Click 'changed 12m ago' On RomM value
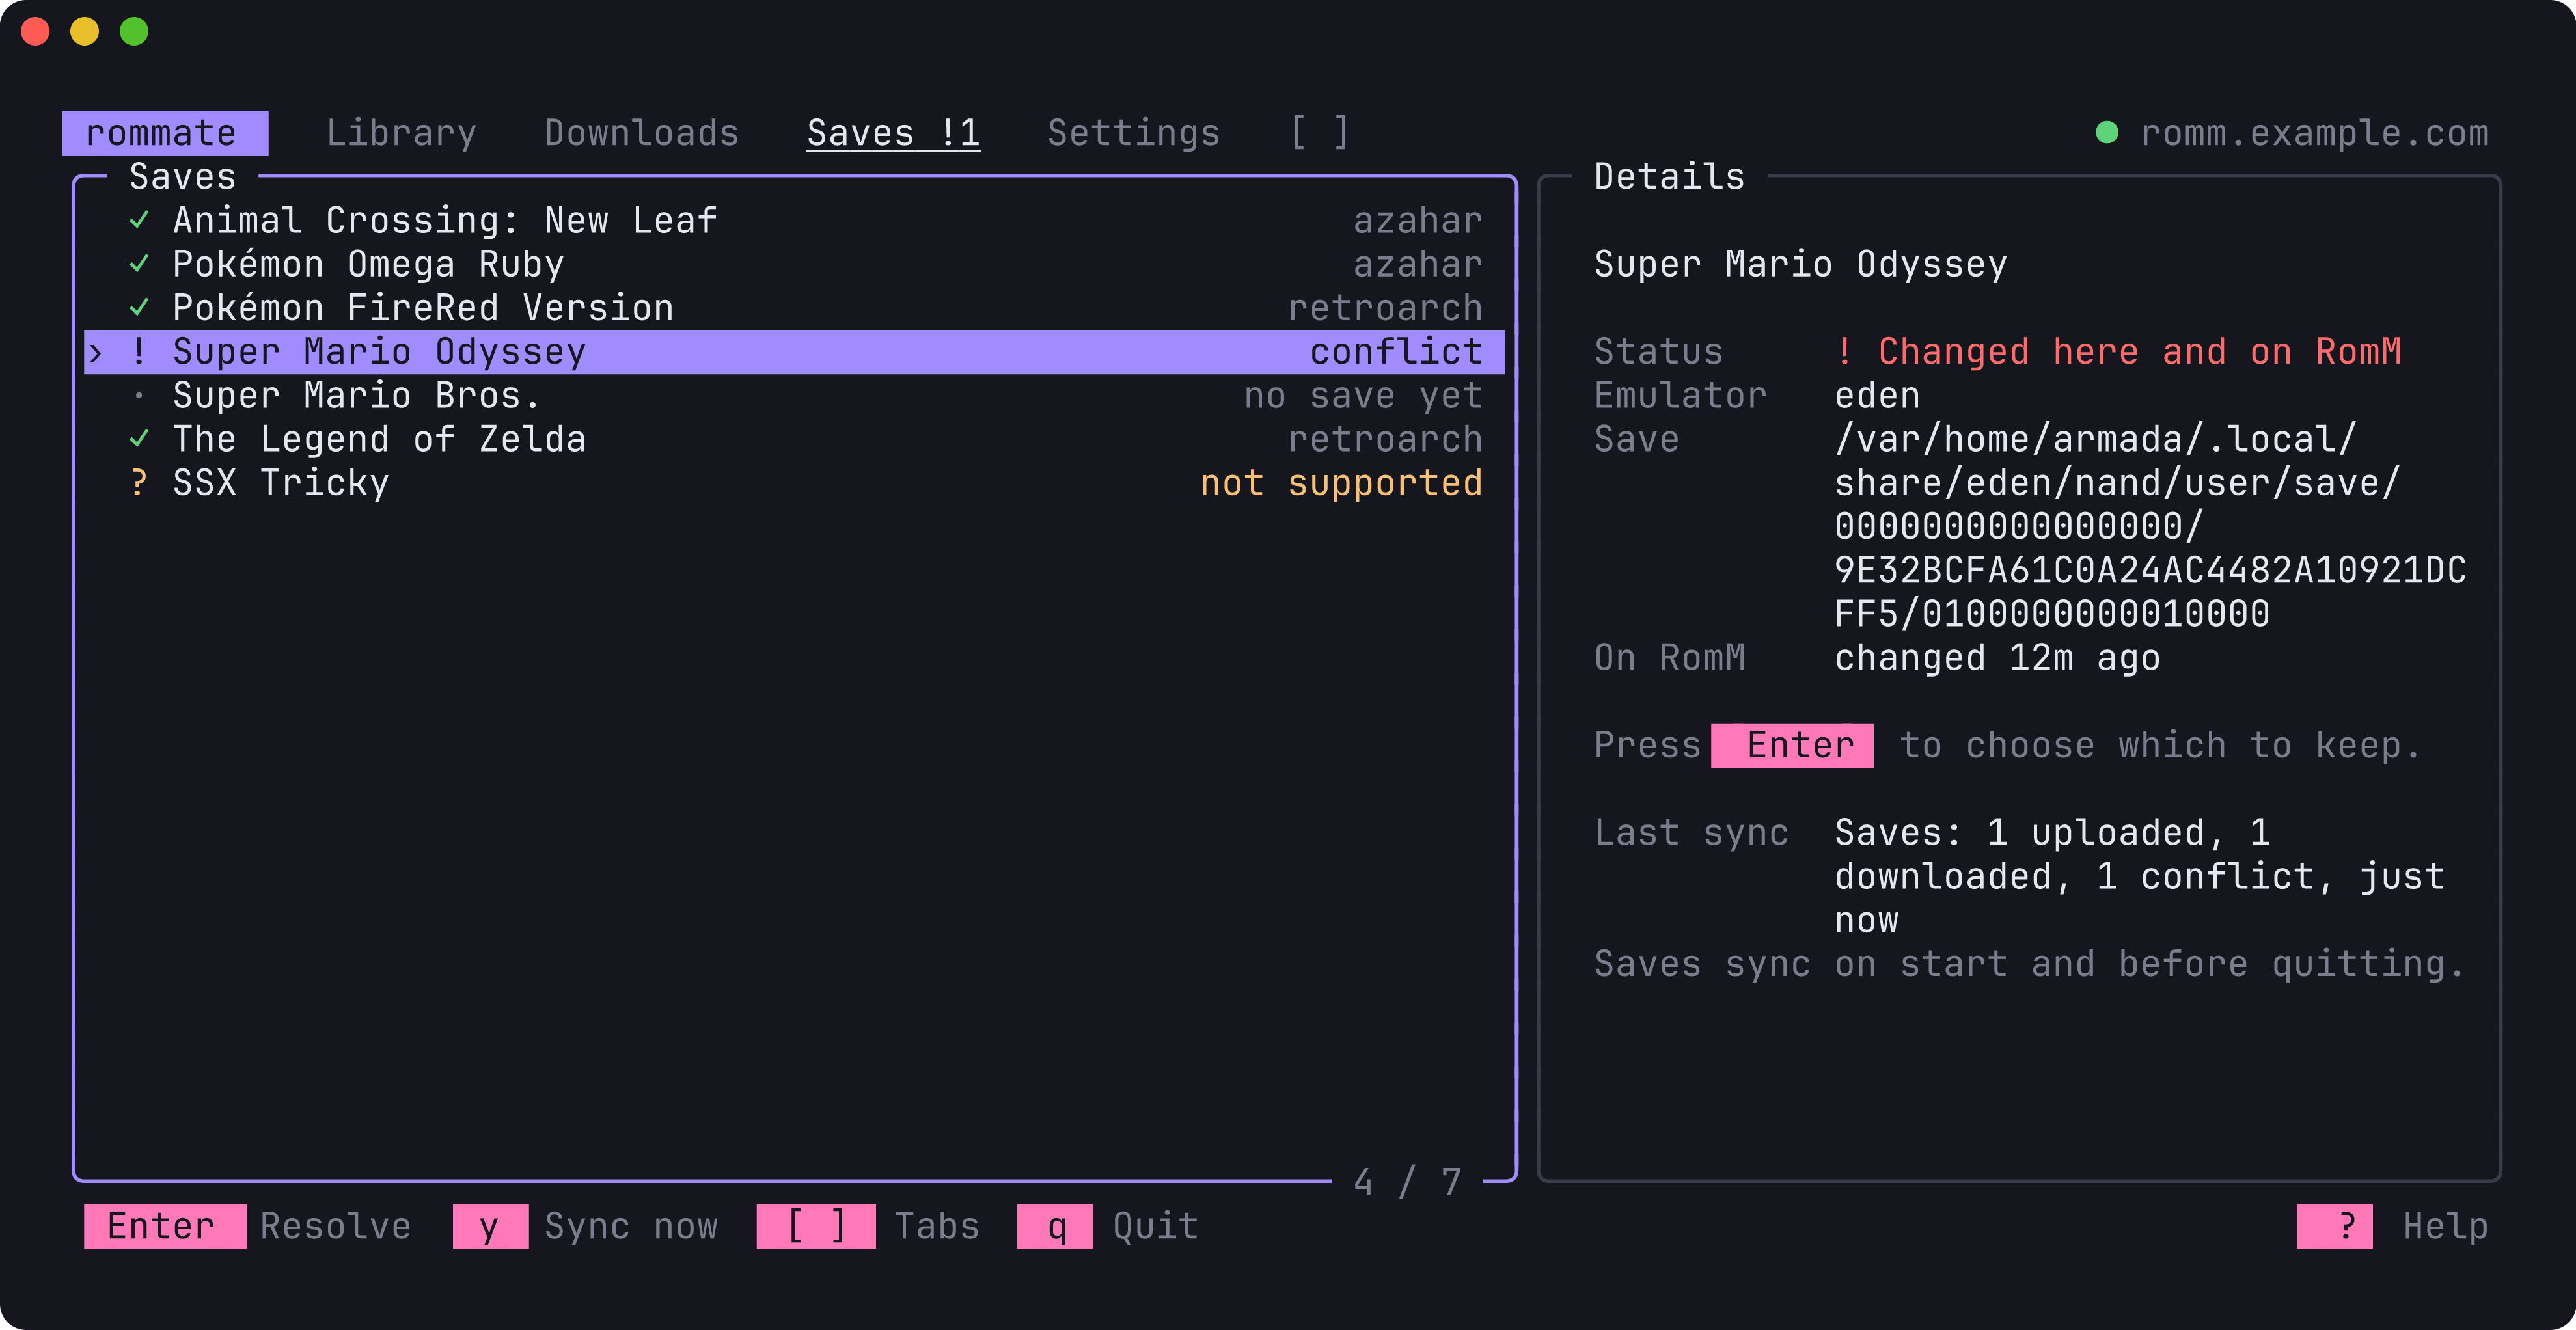Screen dimensions: 2576x1330 pos(1997,658)
